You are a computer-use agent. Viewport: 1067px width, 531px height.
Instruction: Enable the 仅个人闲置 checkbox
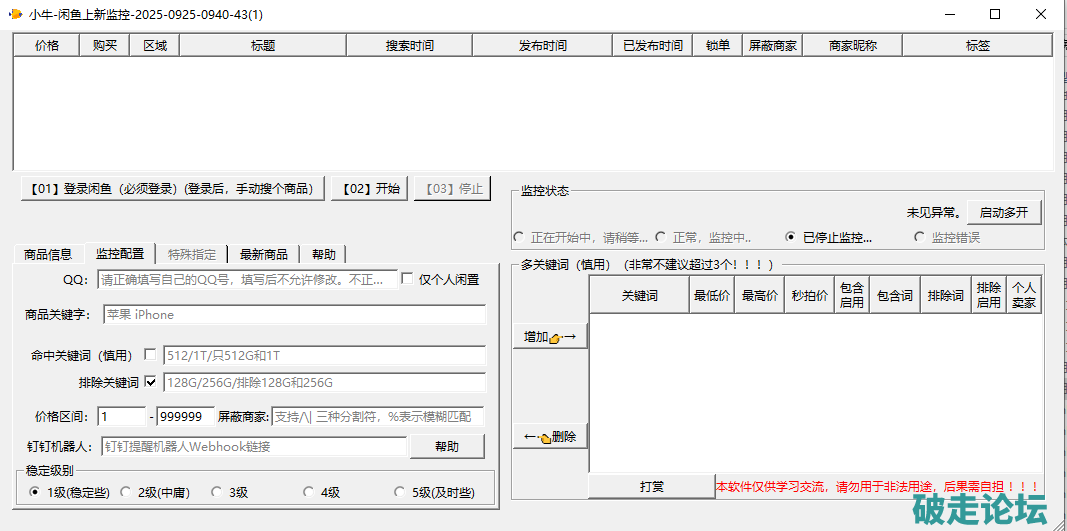point(407,280)
